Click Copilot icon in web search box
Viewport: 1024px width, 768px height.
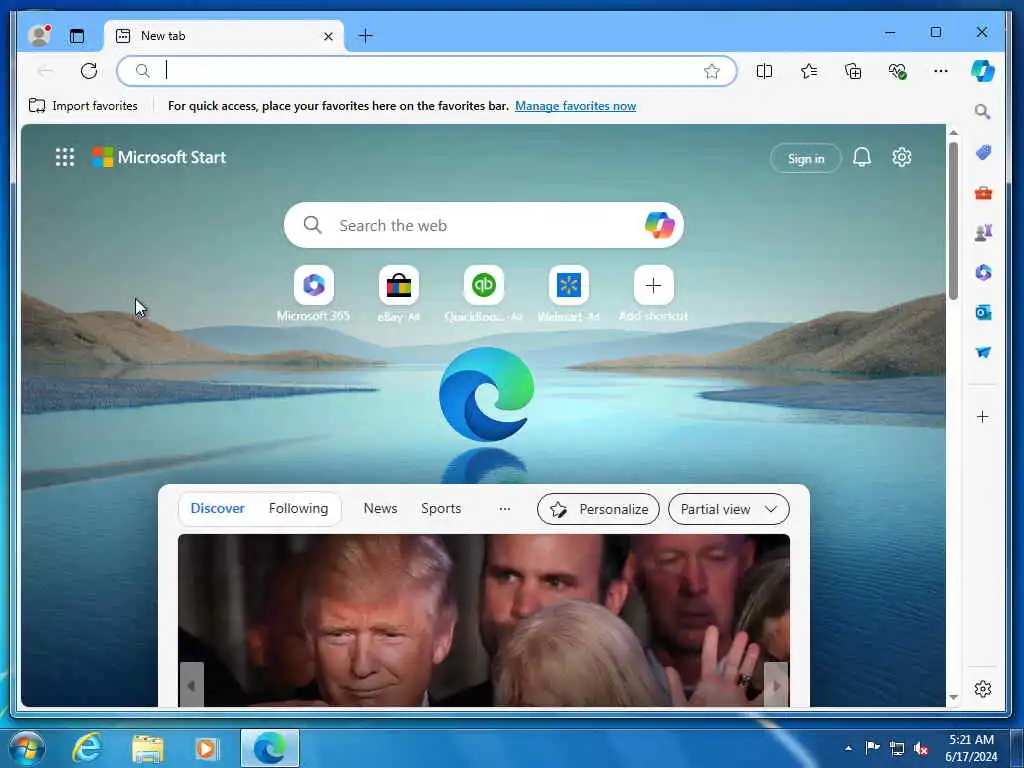point(659,225)
